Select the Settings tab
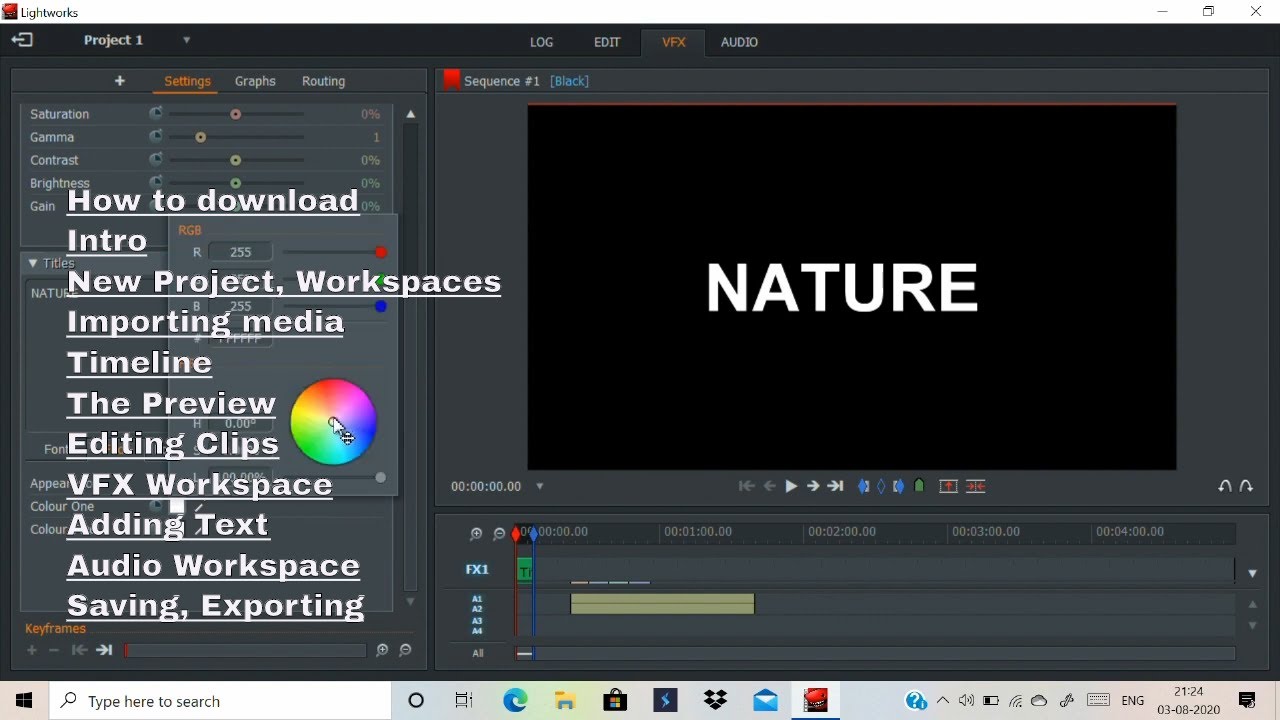The image size is (1280, 720). point(188,81)
